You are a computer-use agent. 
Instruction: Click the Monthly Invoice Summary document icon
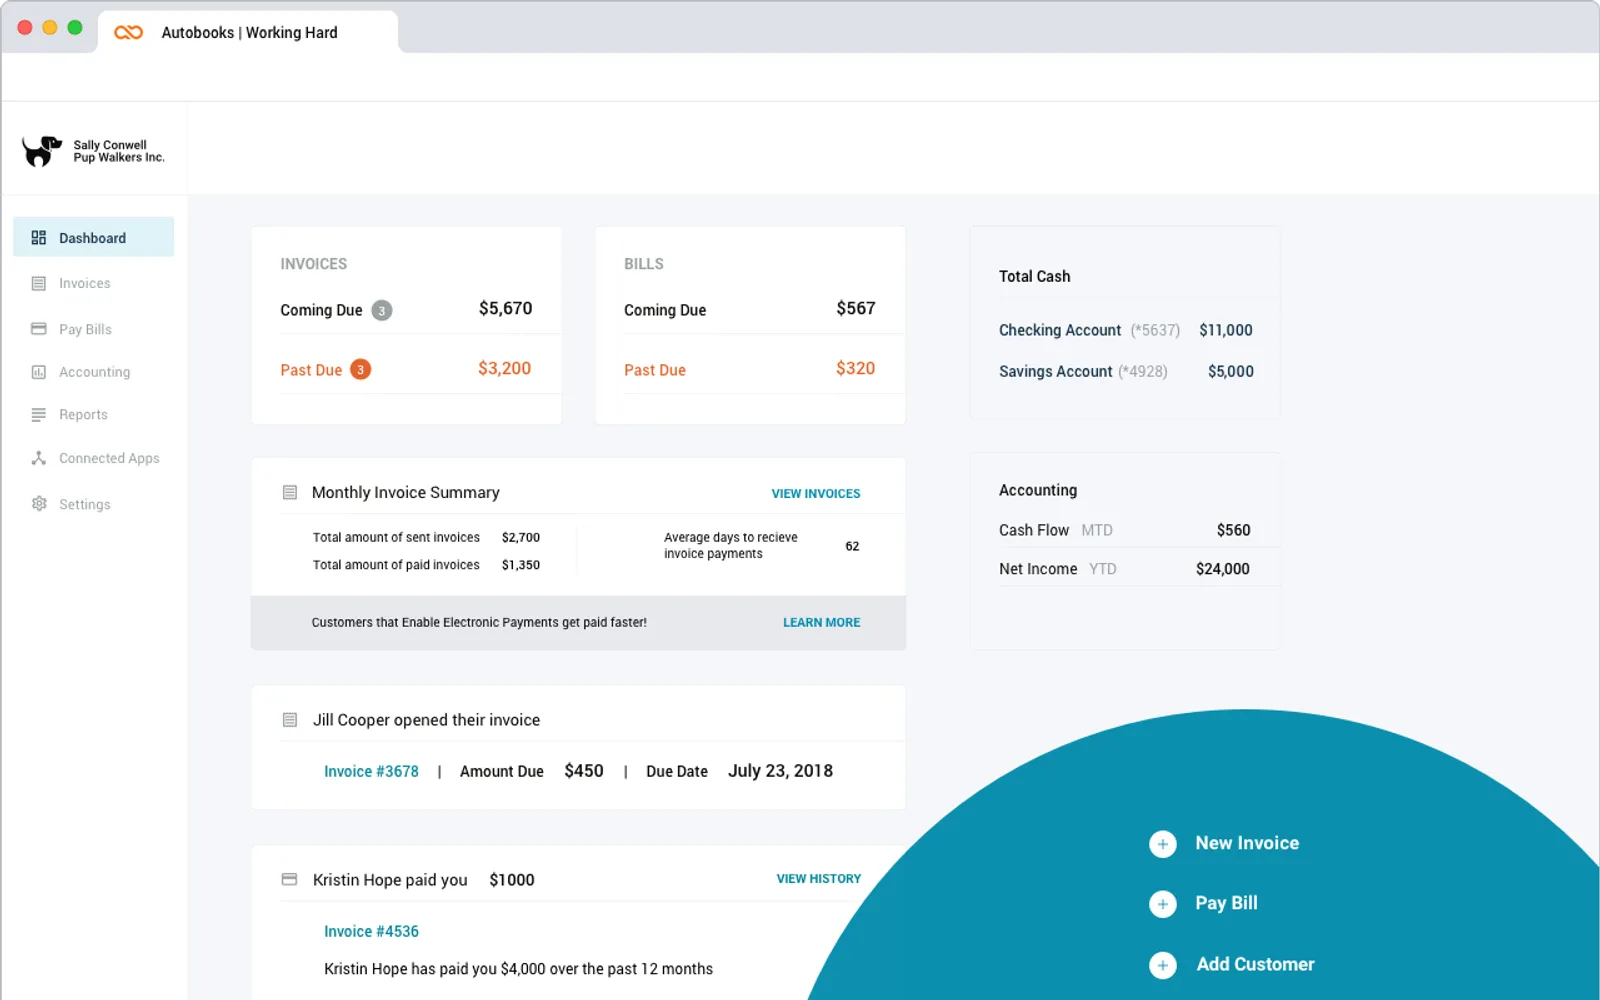[x=290, y=492]
